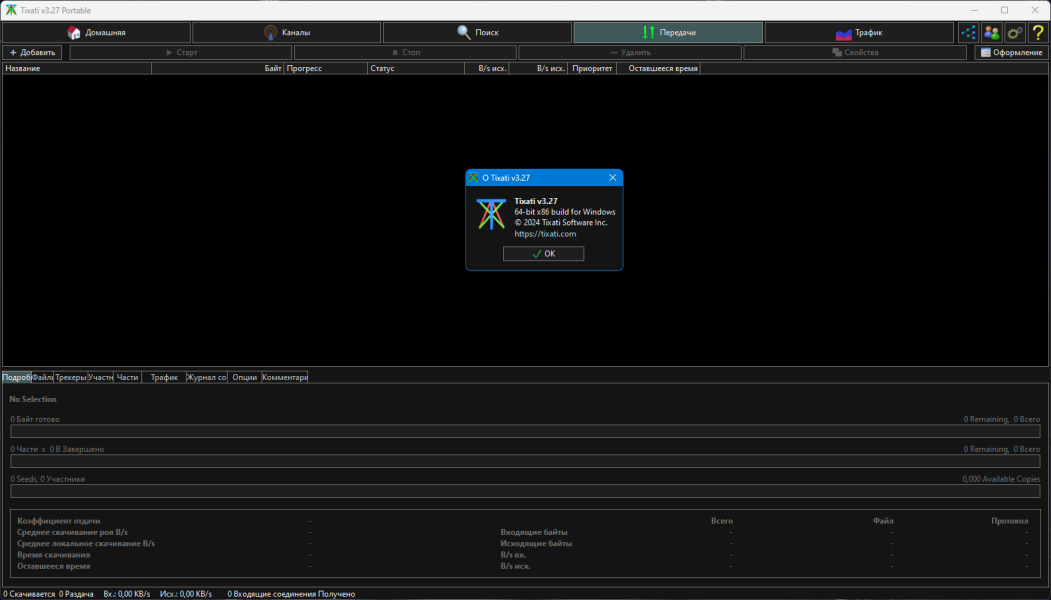Click 'Вх.: 0,00 KB/s' status entry
The width and height of the screenshot is (1051, 600).
(127, 594)
